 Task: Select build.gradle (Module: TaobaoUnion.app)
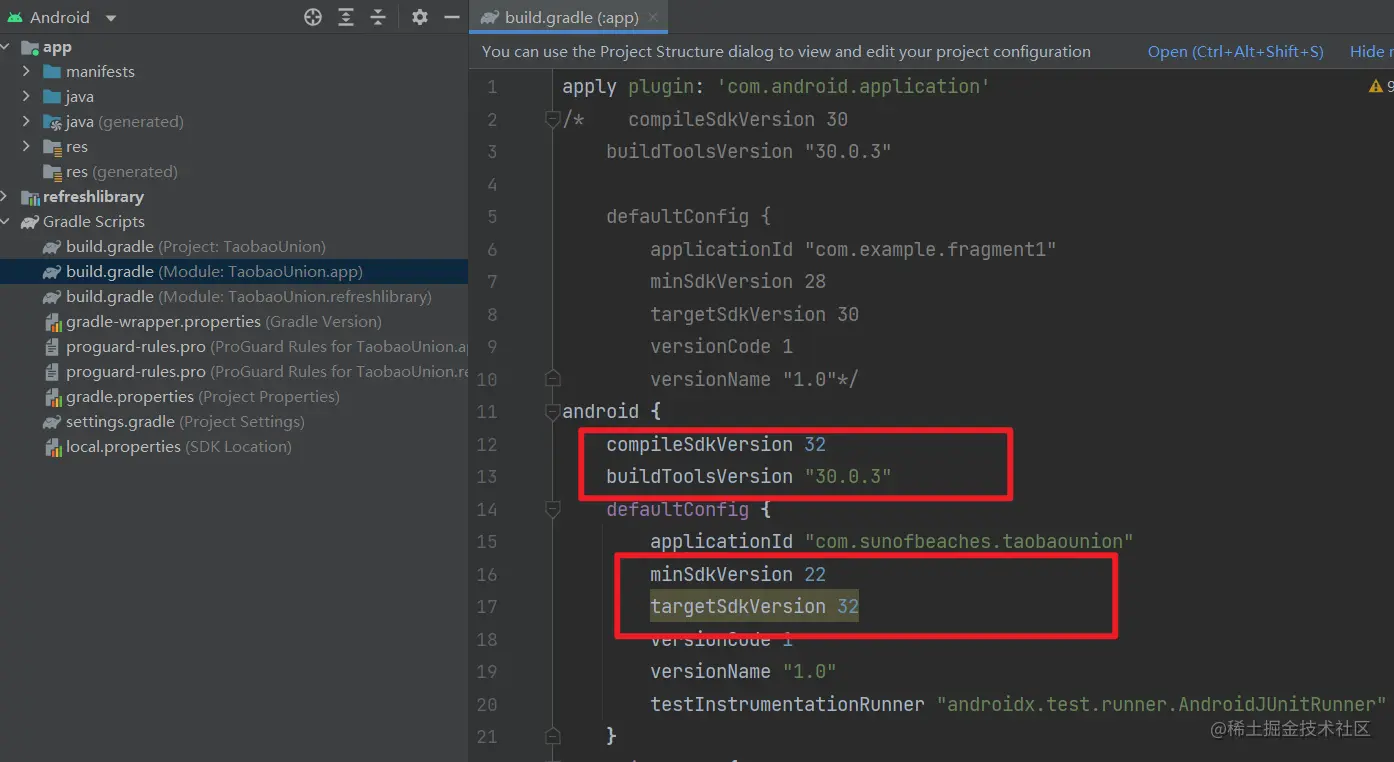tap(214, 272)
